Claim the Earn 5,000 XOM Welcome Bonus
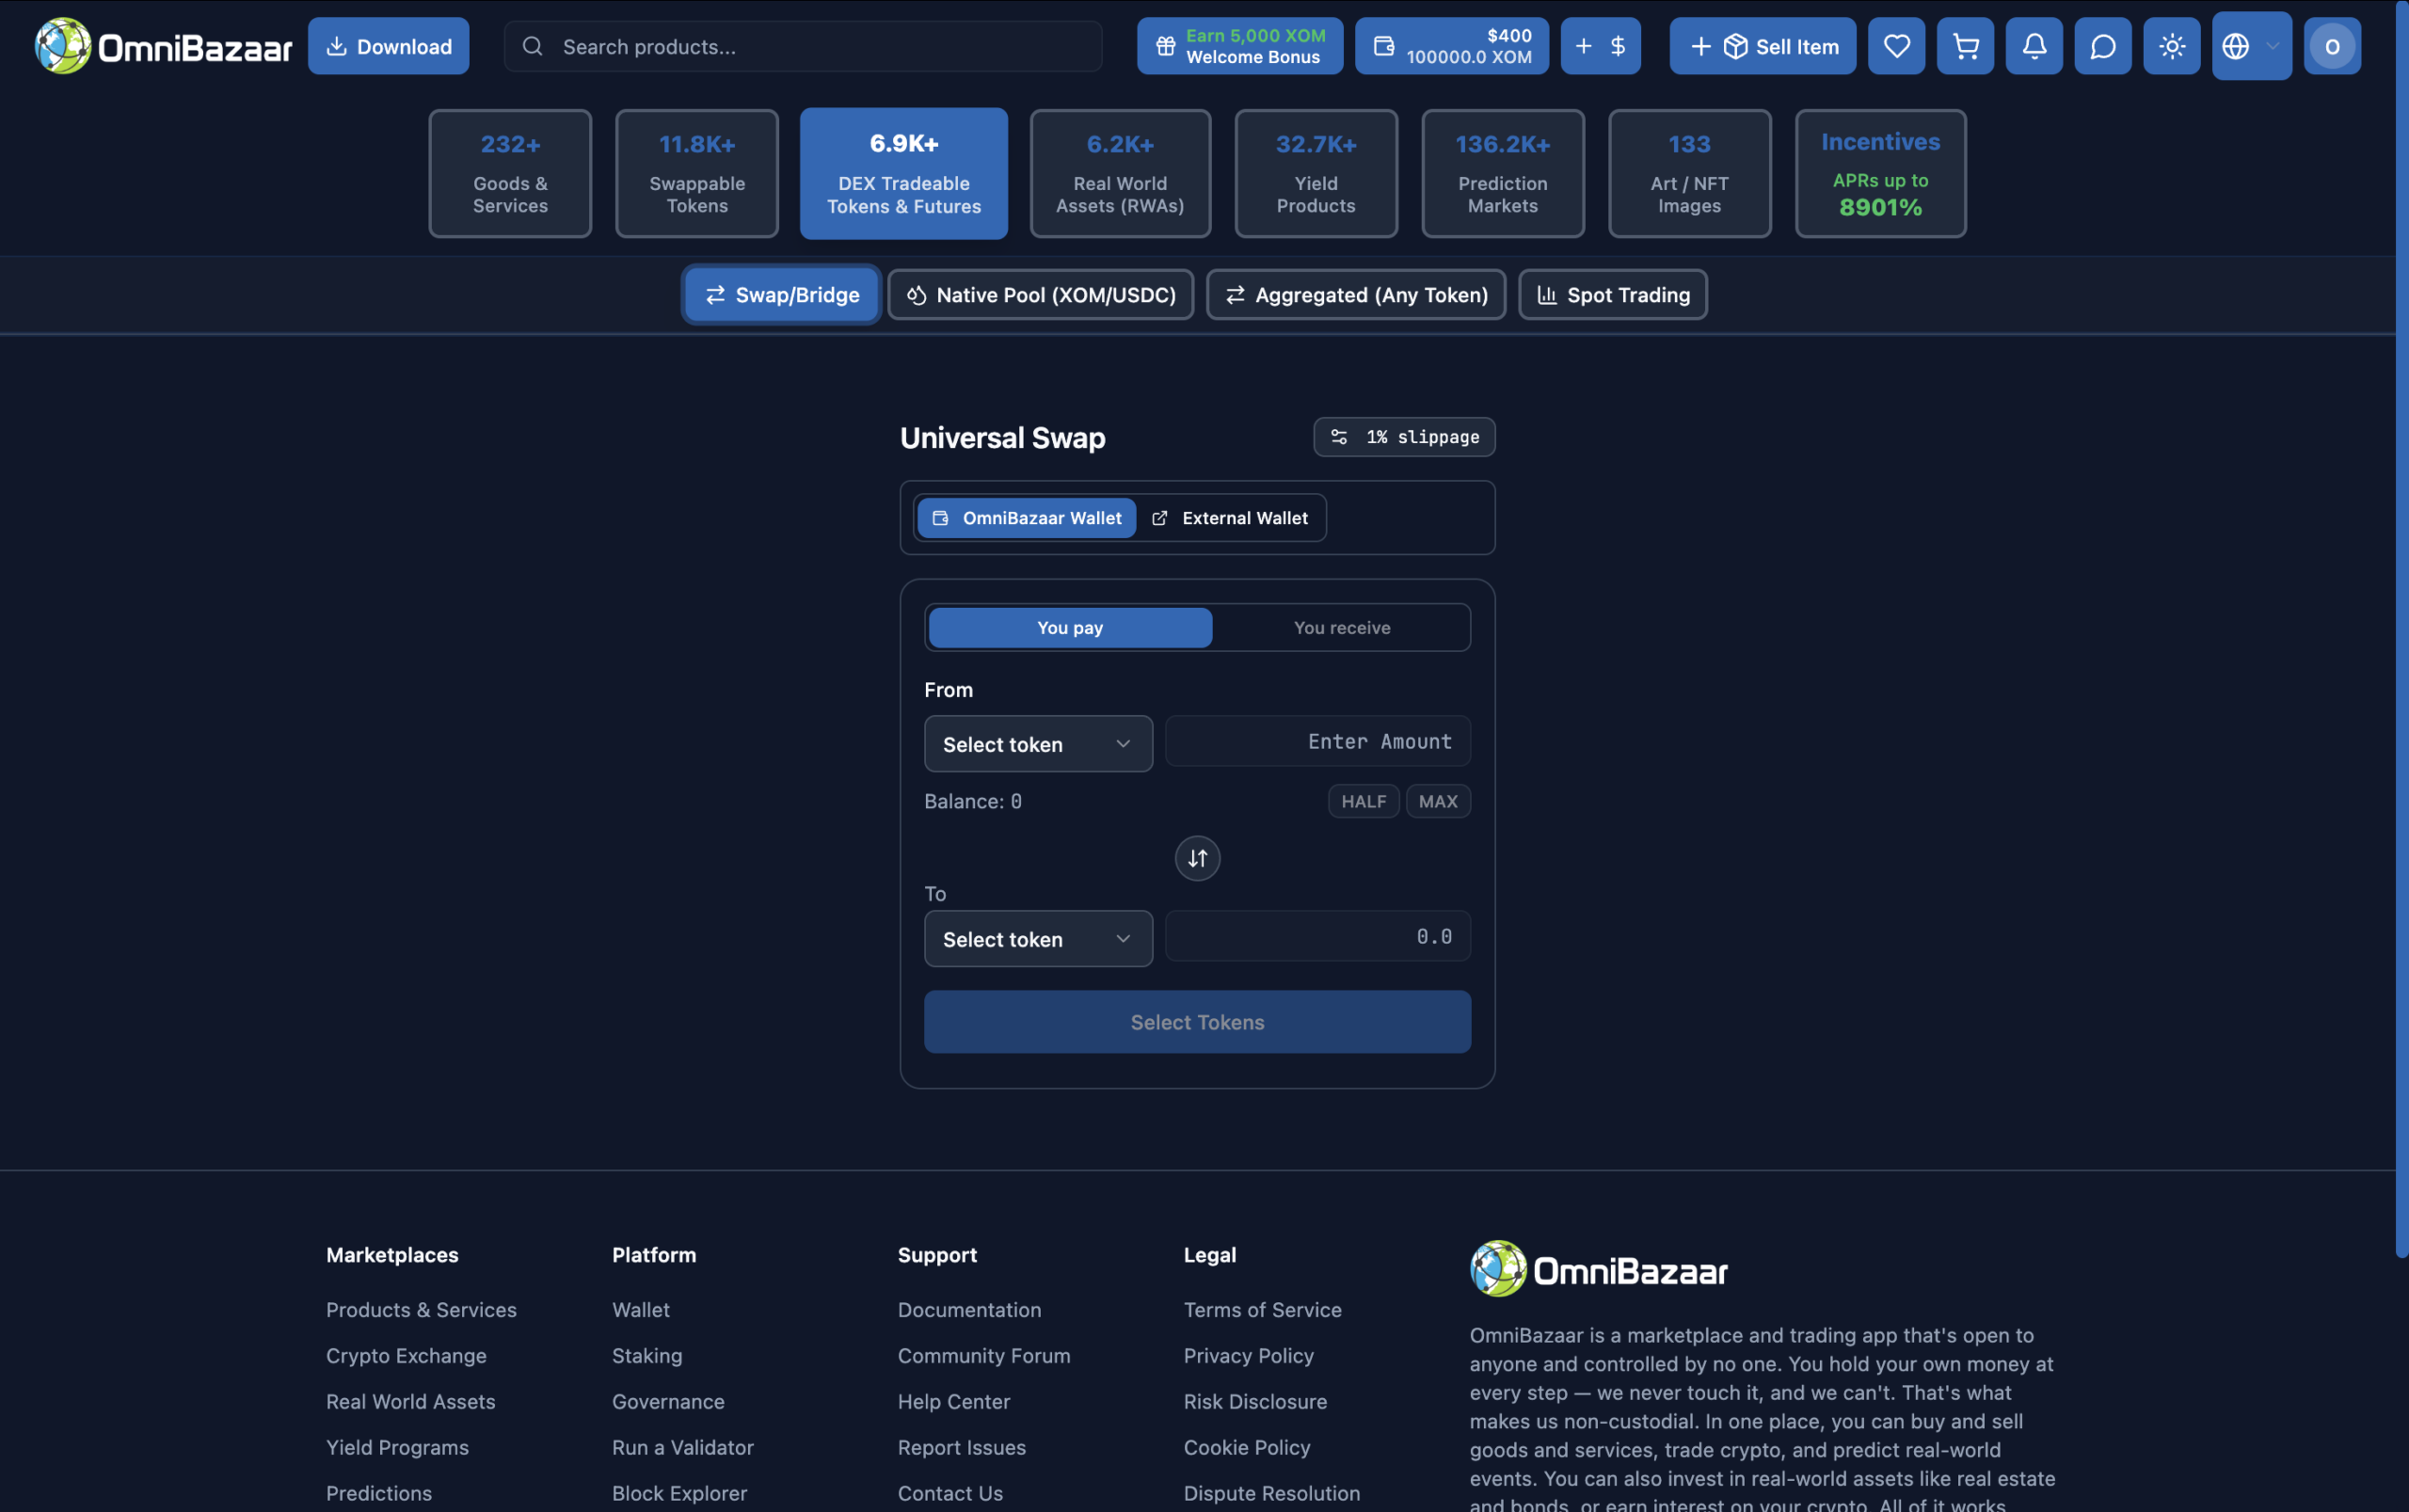Image resolution: width=2409 pixels, height=1512 pixels. click(x=1240, y=46)
